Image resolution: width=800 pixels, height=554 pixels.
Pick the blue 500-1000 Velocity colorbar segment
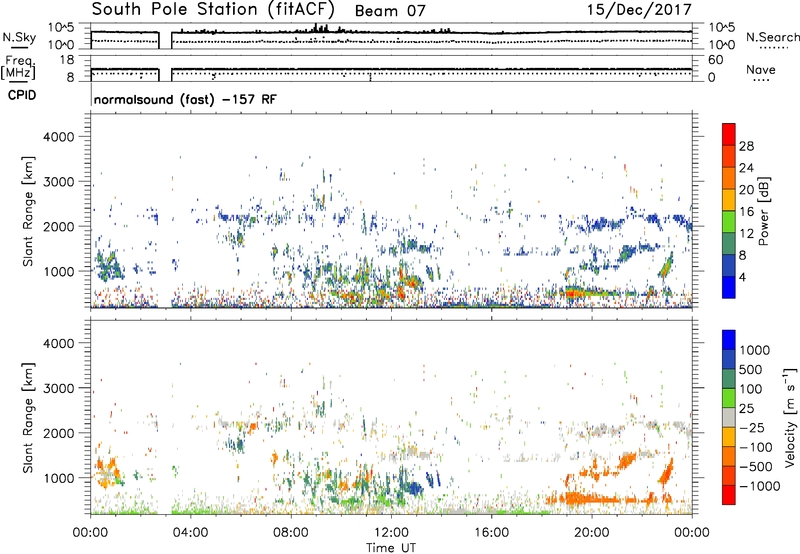(x=729, y=359)
